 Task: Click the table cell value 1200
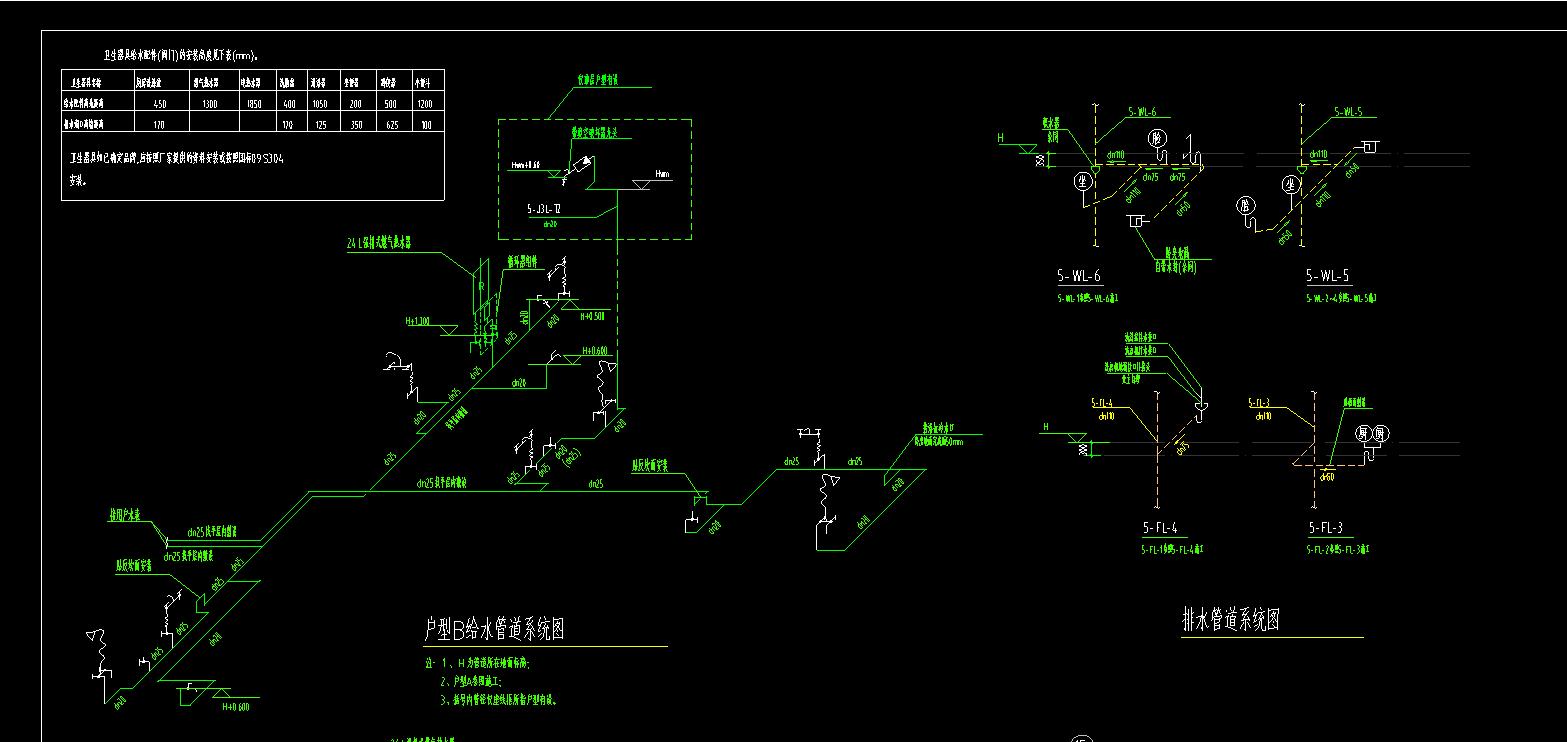pos(426,104)
